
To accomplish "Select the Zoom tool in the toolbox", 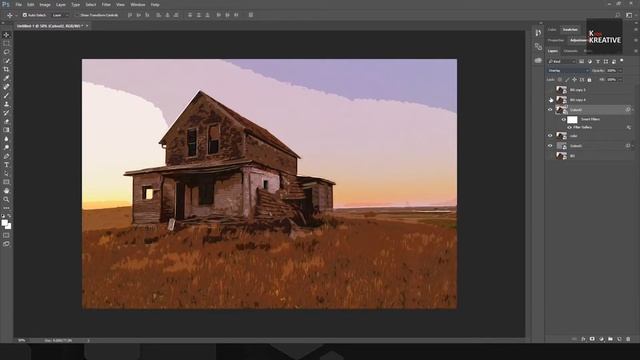I will [x=6, y=200].
